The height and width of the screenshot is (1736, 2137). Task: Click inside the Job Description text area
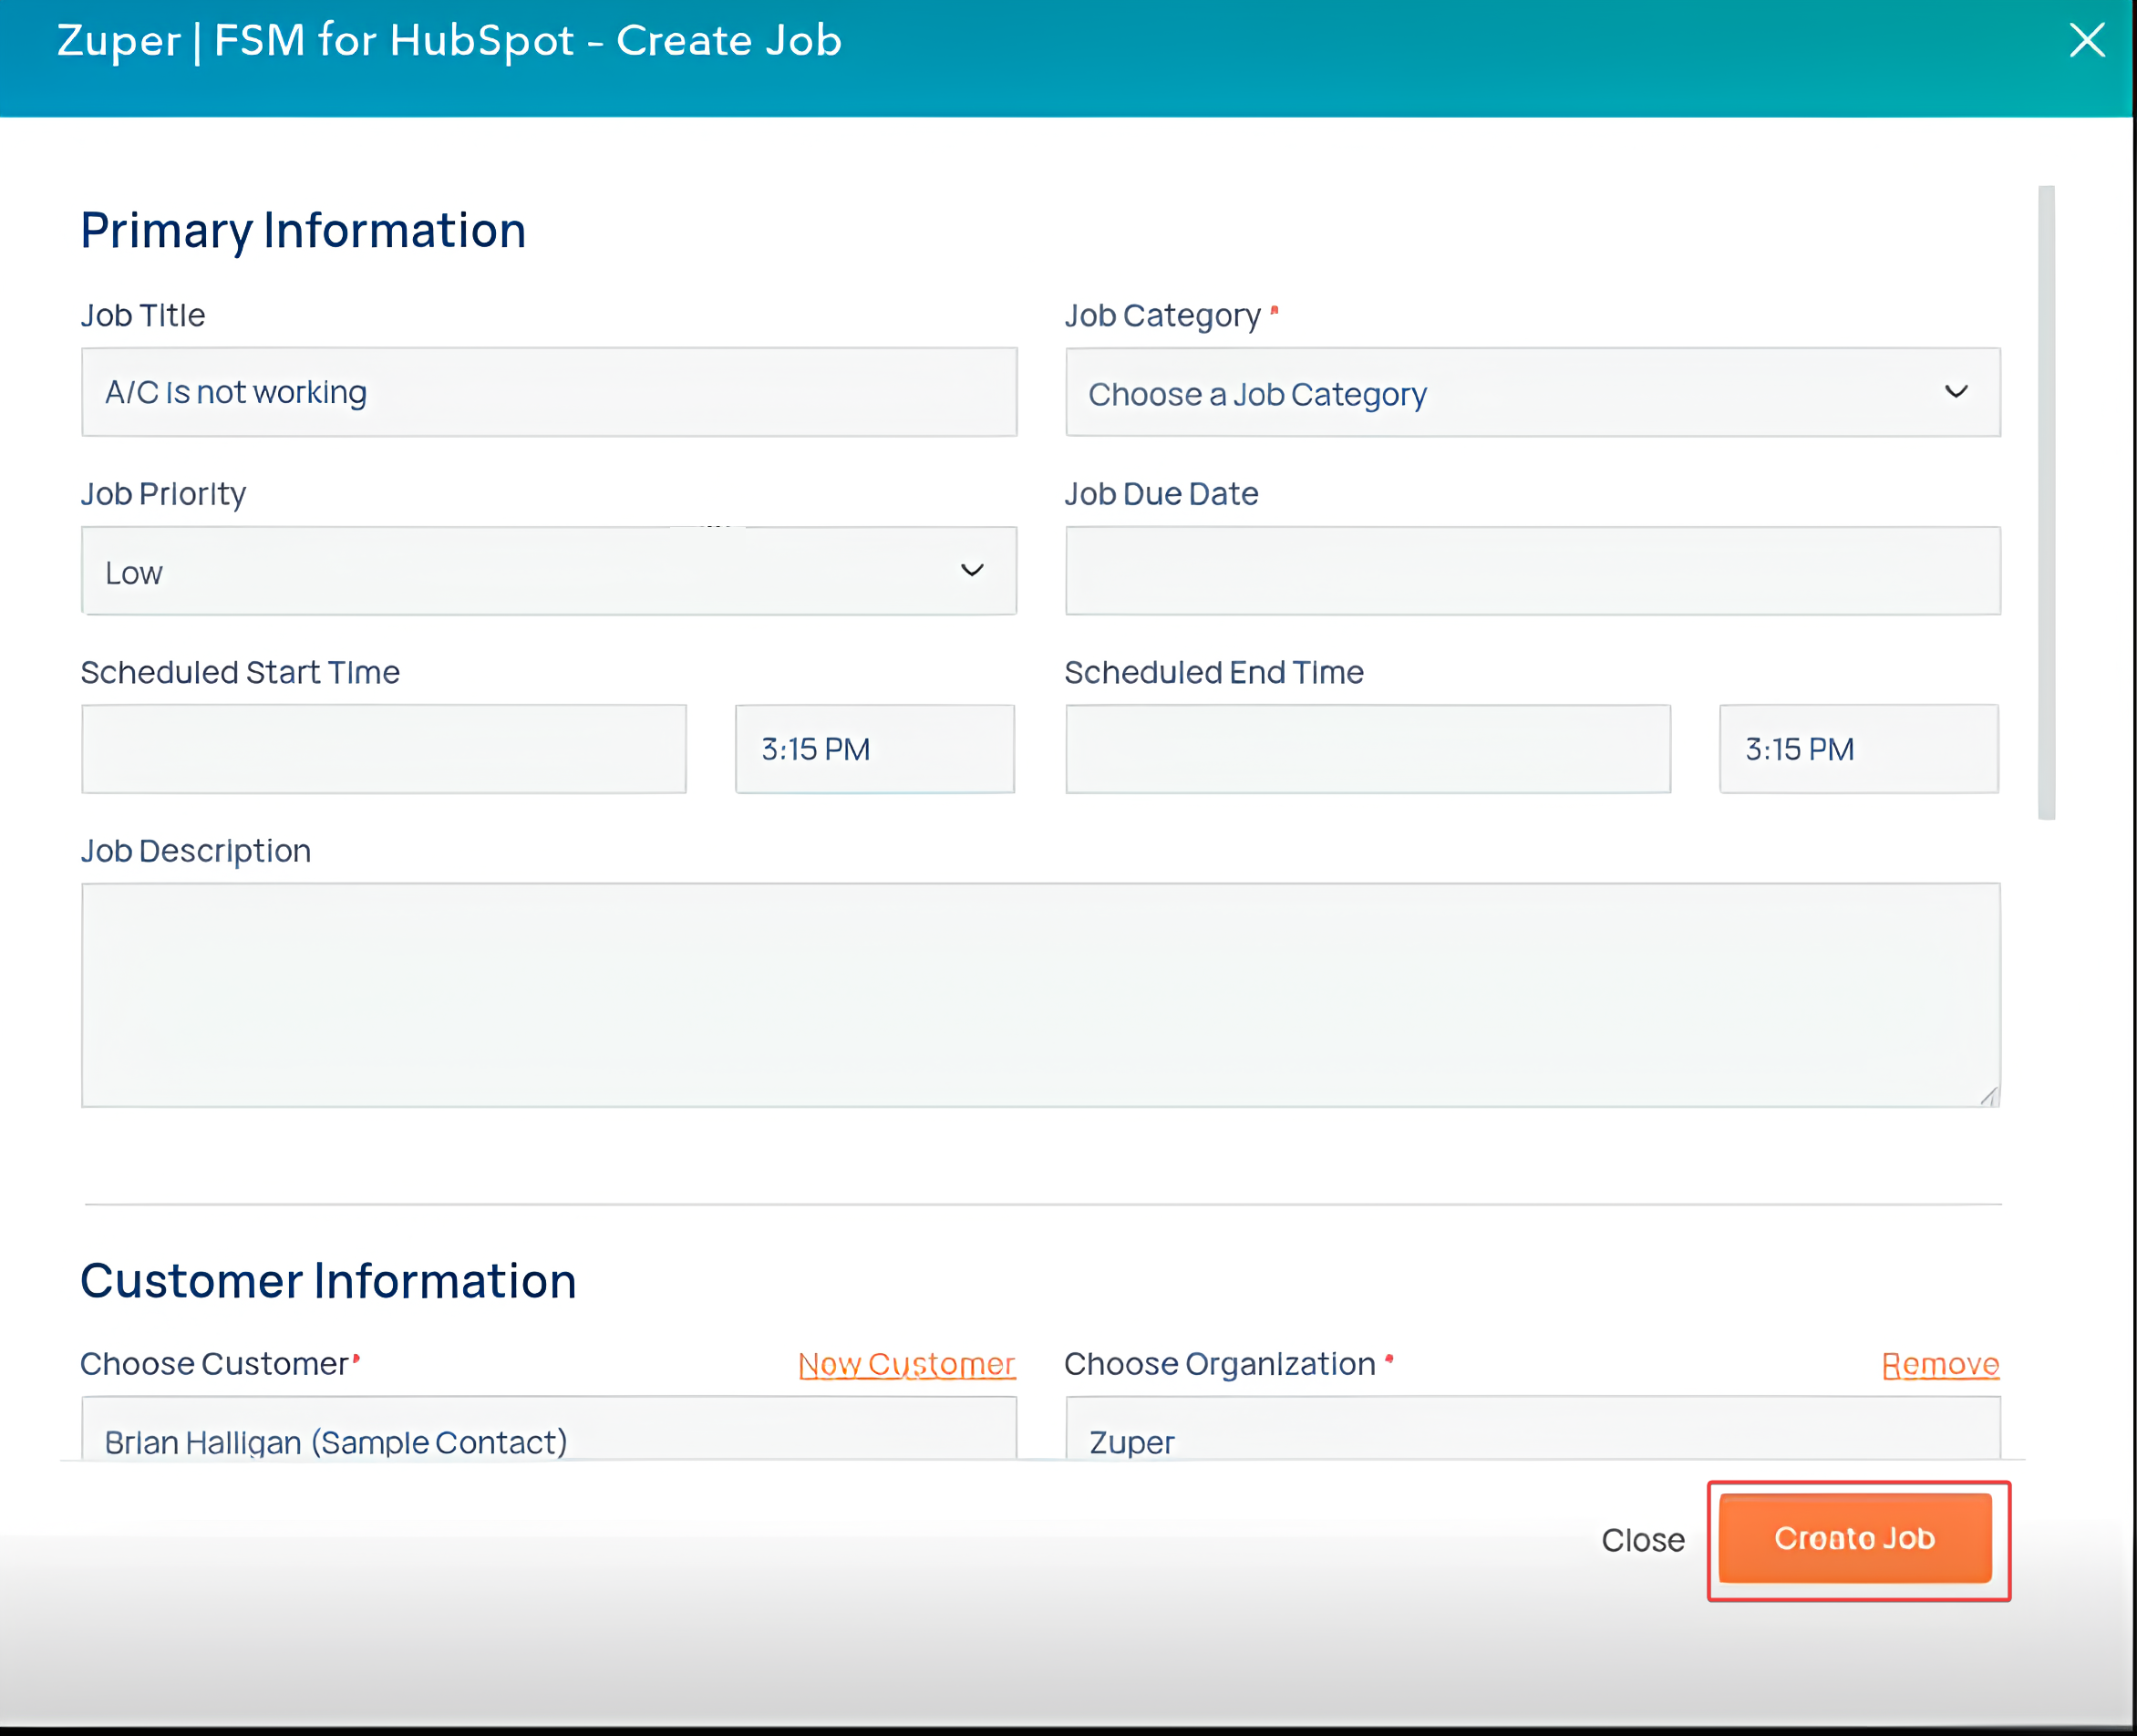(1041, 995)
